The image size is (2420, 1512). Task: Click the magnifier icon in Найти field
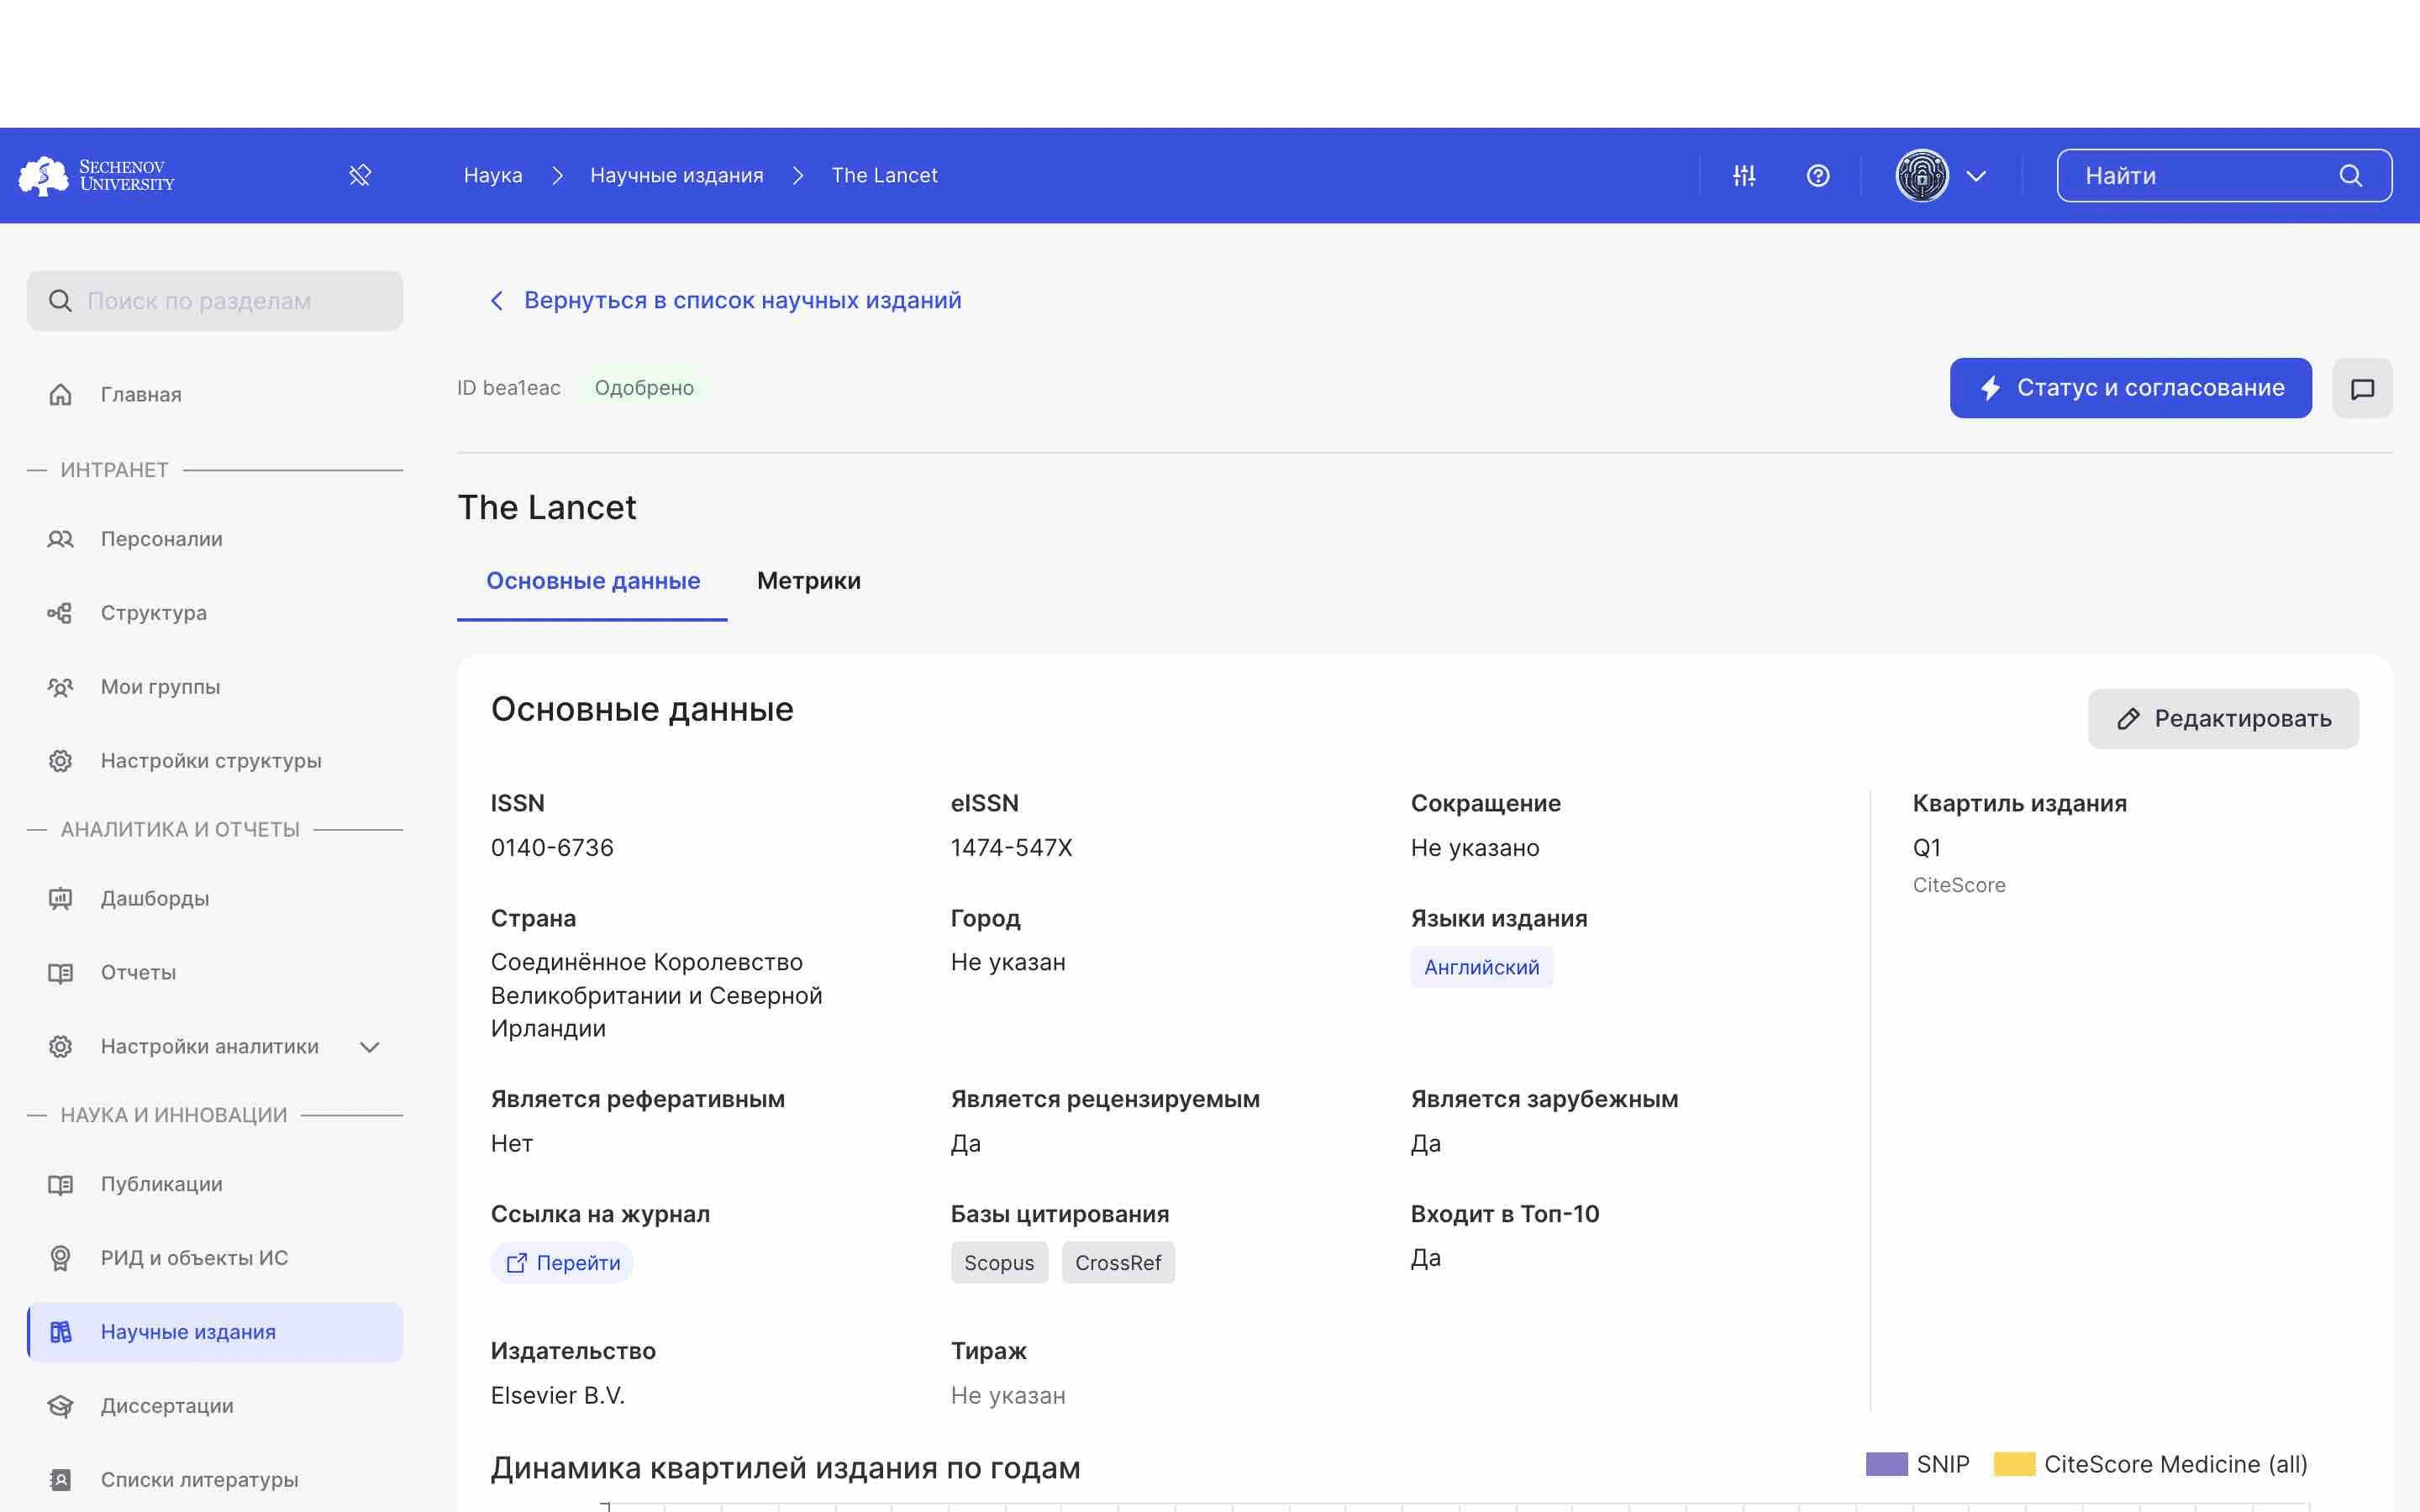click(x=2351, y=176)
